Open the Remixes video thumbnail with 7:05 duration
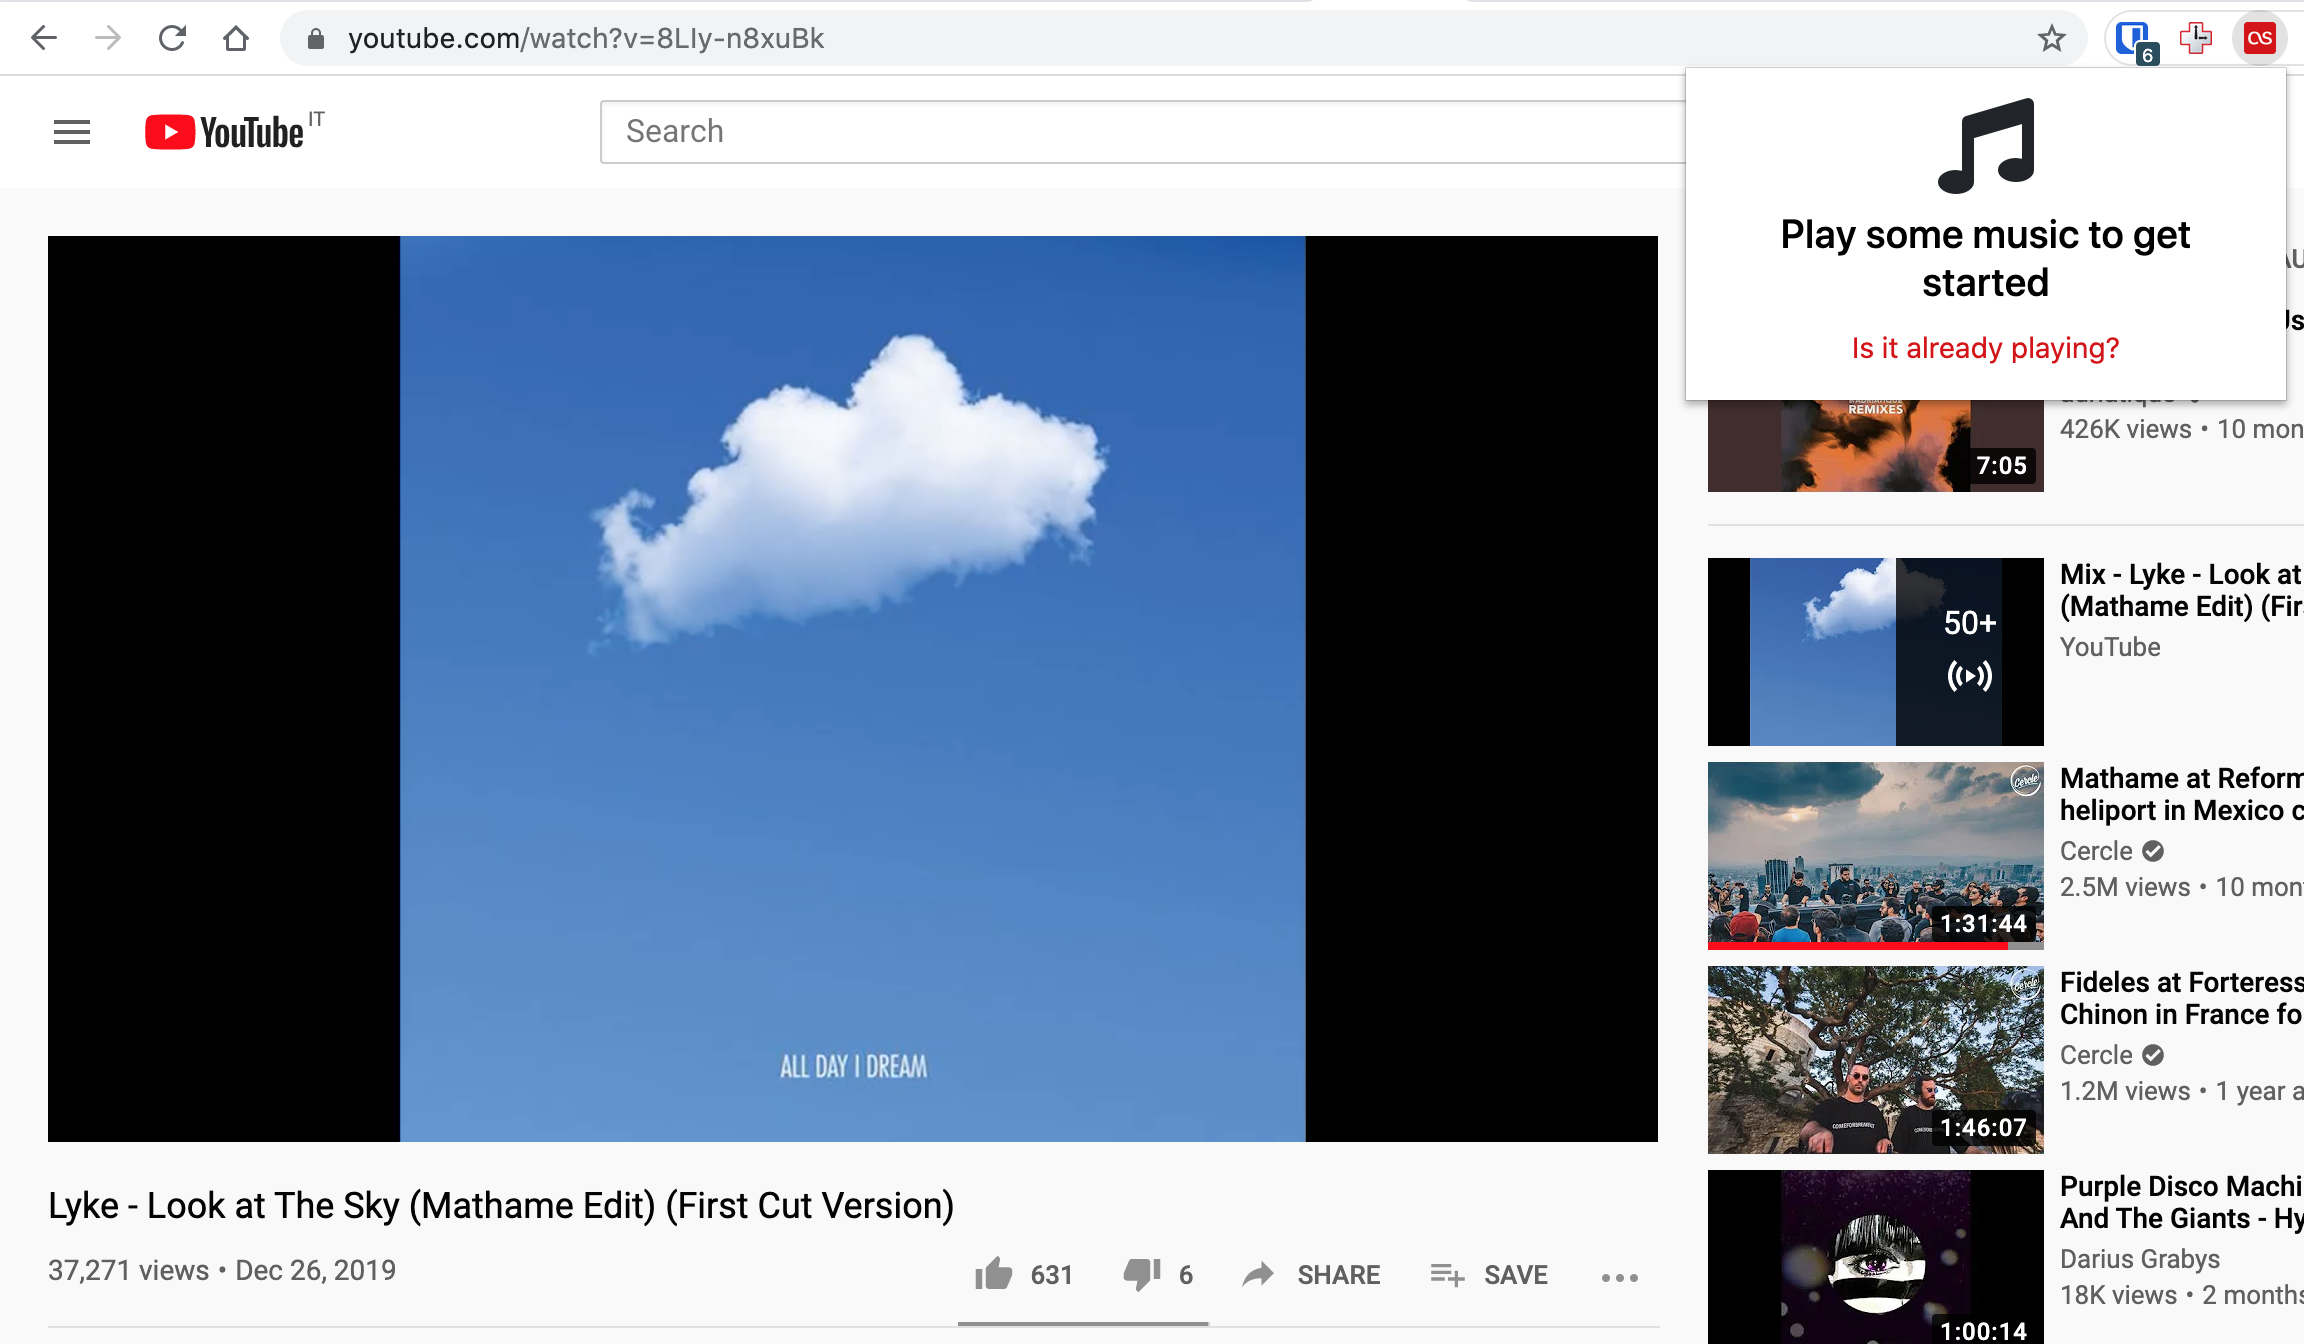This screenshot has height=1344, width=2304. (1876, 446)
